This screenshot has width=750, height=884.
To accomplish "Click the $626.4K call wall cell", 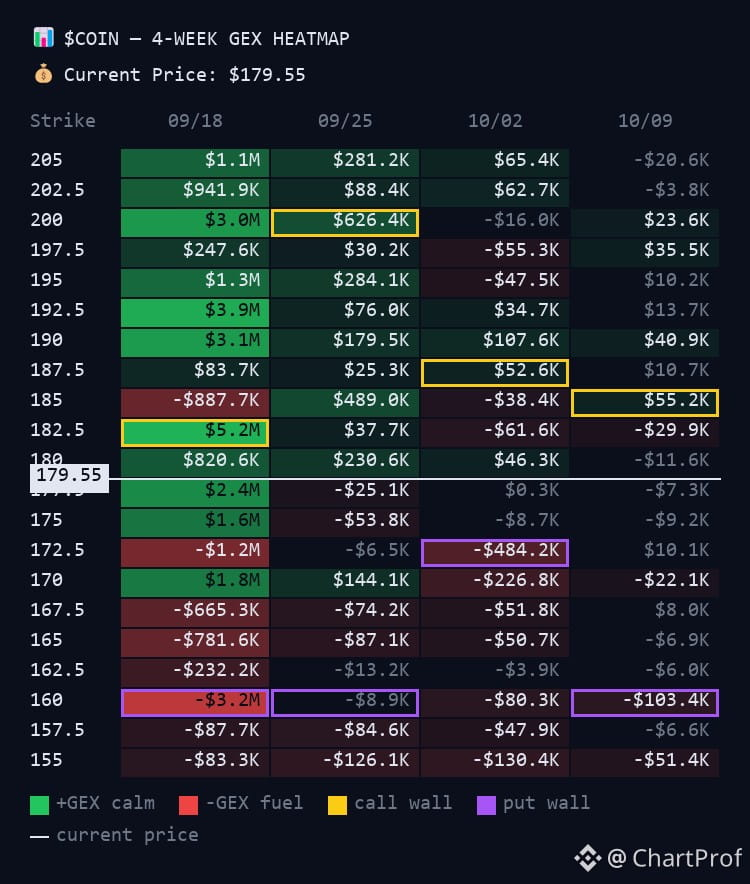I will point(345,222).
